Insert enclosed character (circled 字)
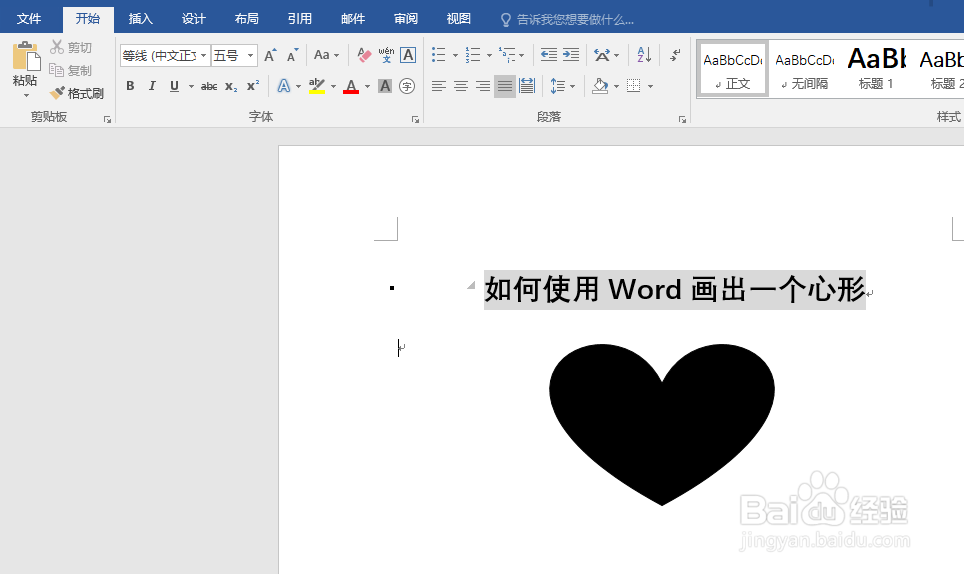This screenshot has width=964, height=574. pos(407,86)
